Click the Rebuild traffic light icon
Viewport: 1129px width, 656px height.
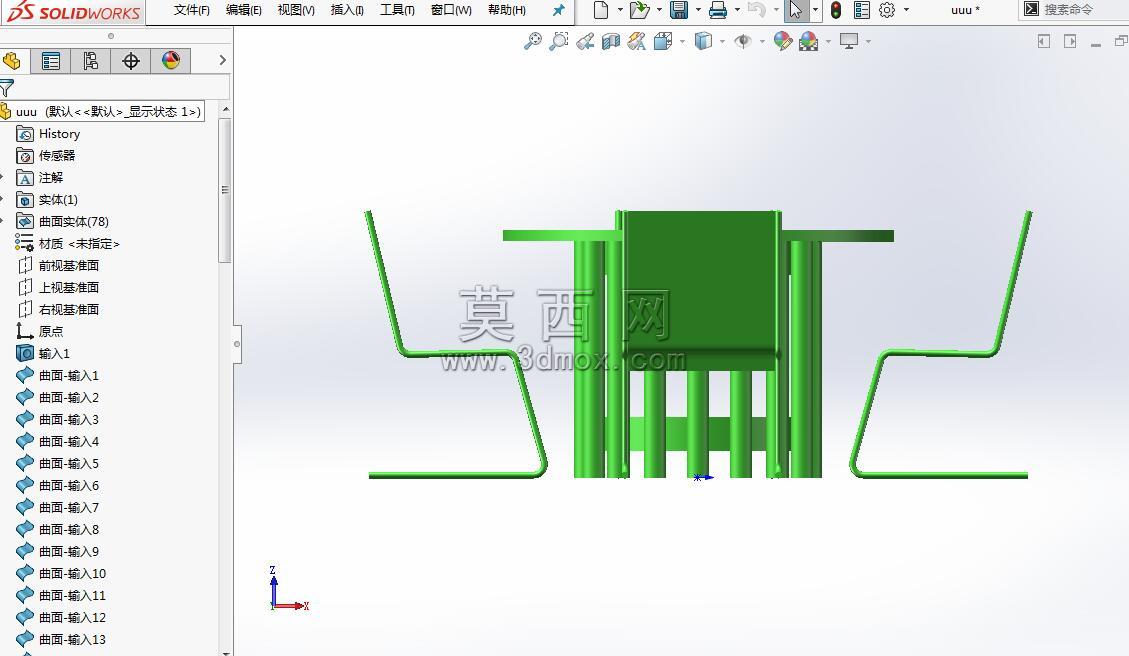click(836, 9)
